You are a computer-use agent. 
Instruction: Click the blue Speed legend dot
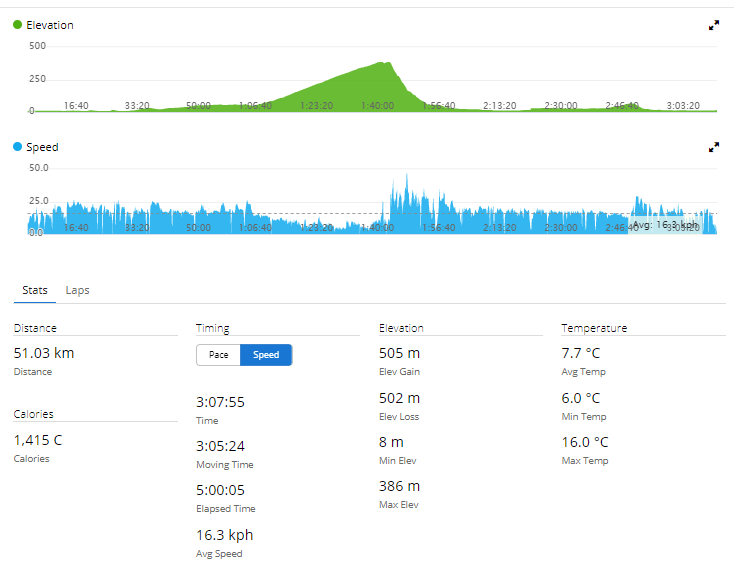point(18,147)
